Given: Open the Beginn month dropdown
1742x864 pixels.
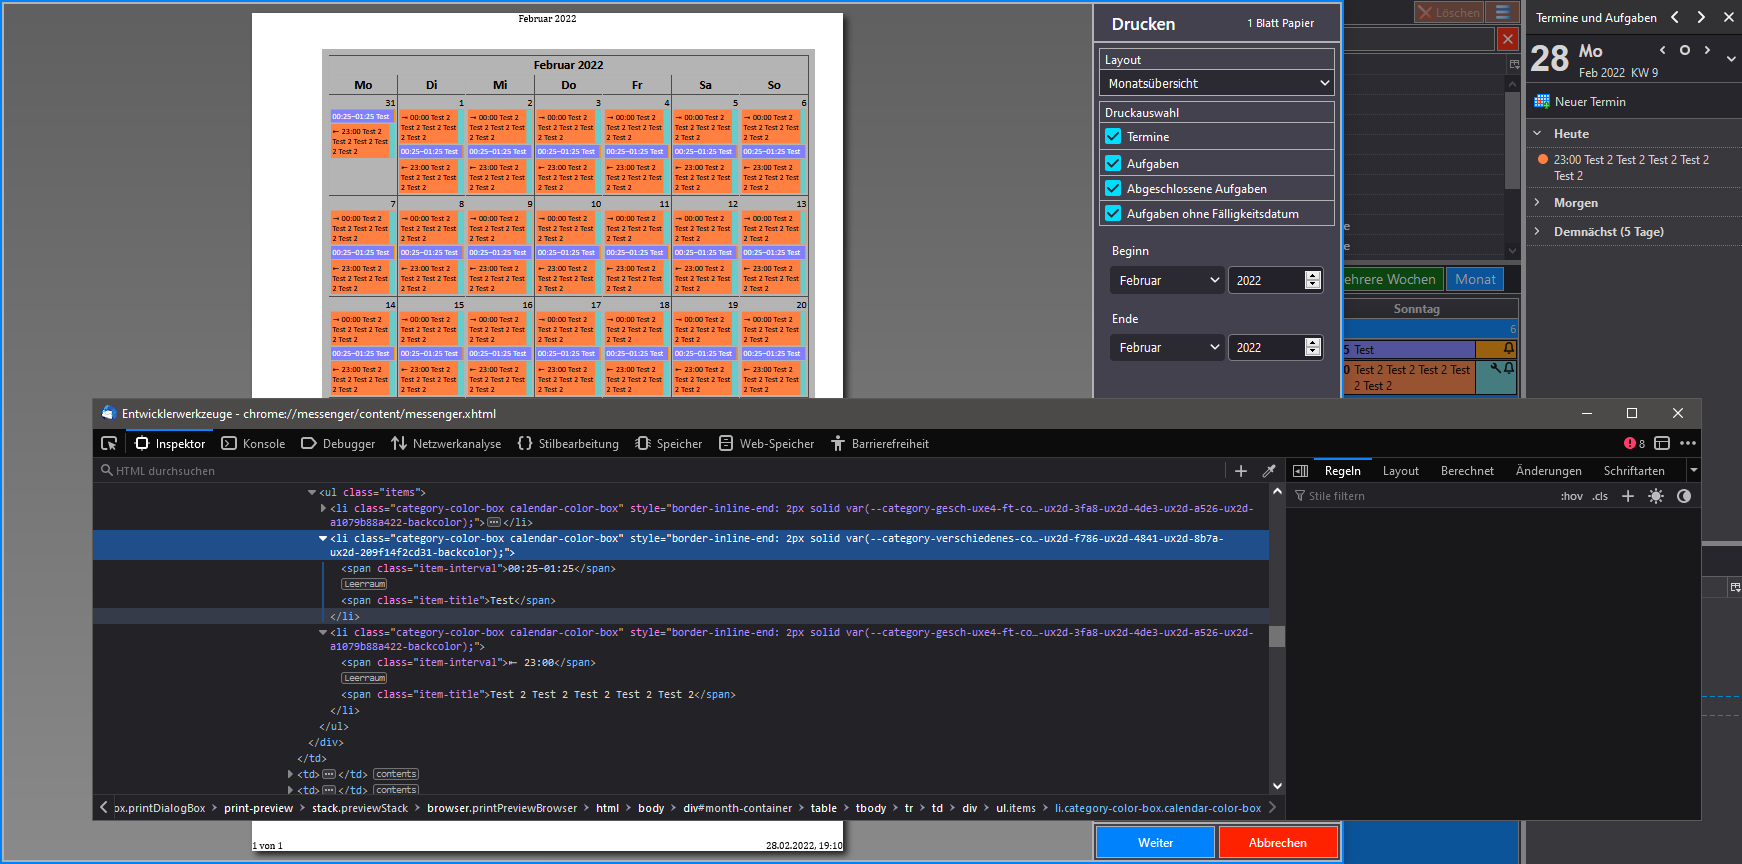Looking at the screenshot, I should [x=1167, y=280].
